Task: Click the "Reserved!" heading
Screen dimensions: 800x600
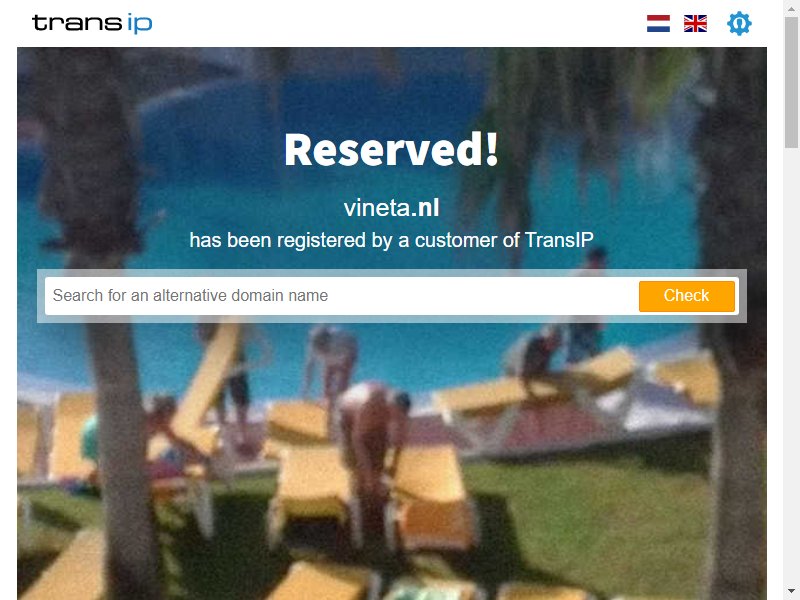Action: tap(391, 149)
